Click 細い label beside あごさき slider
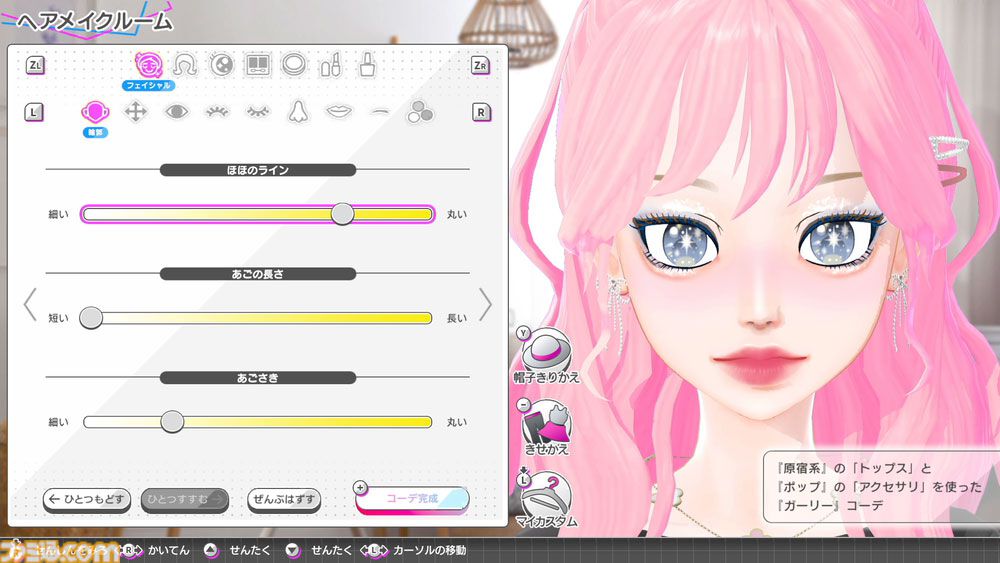Screen dimensions: 1000x563 (x=59, y=422)
